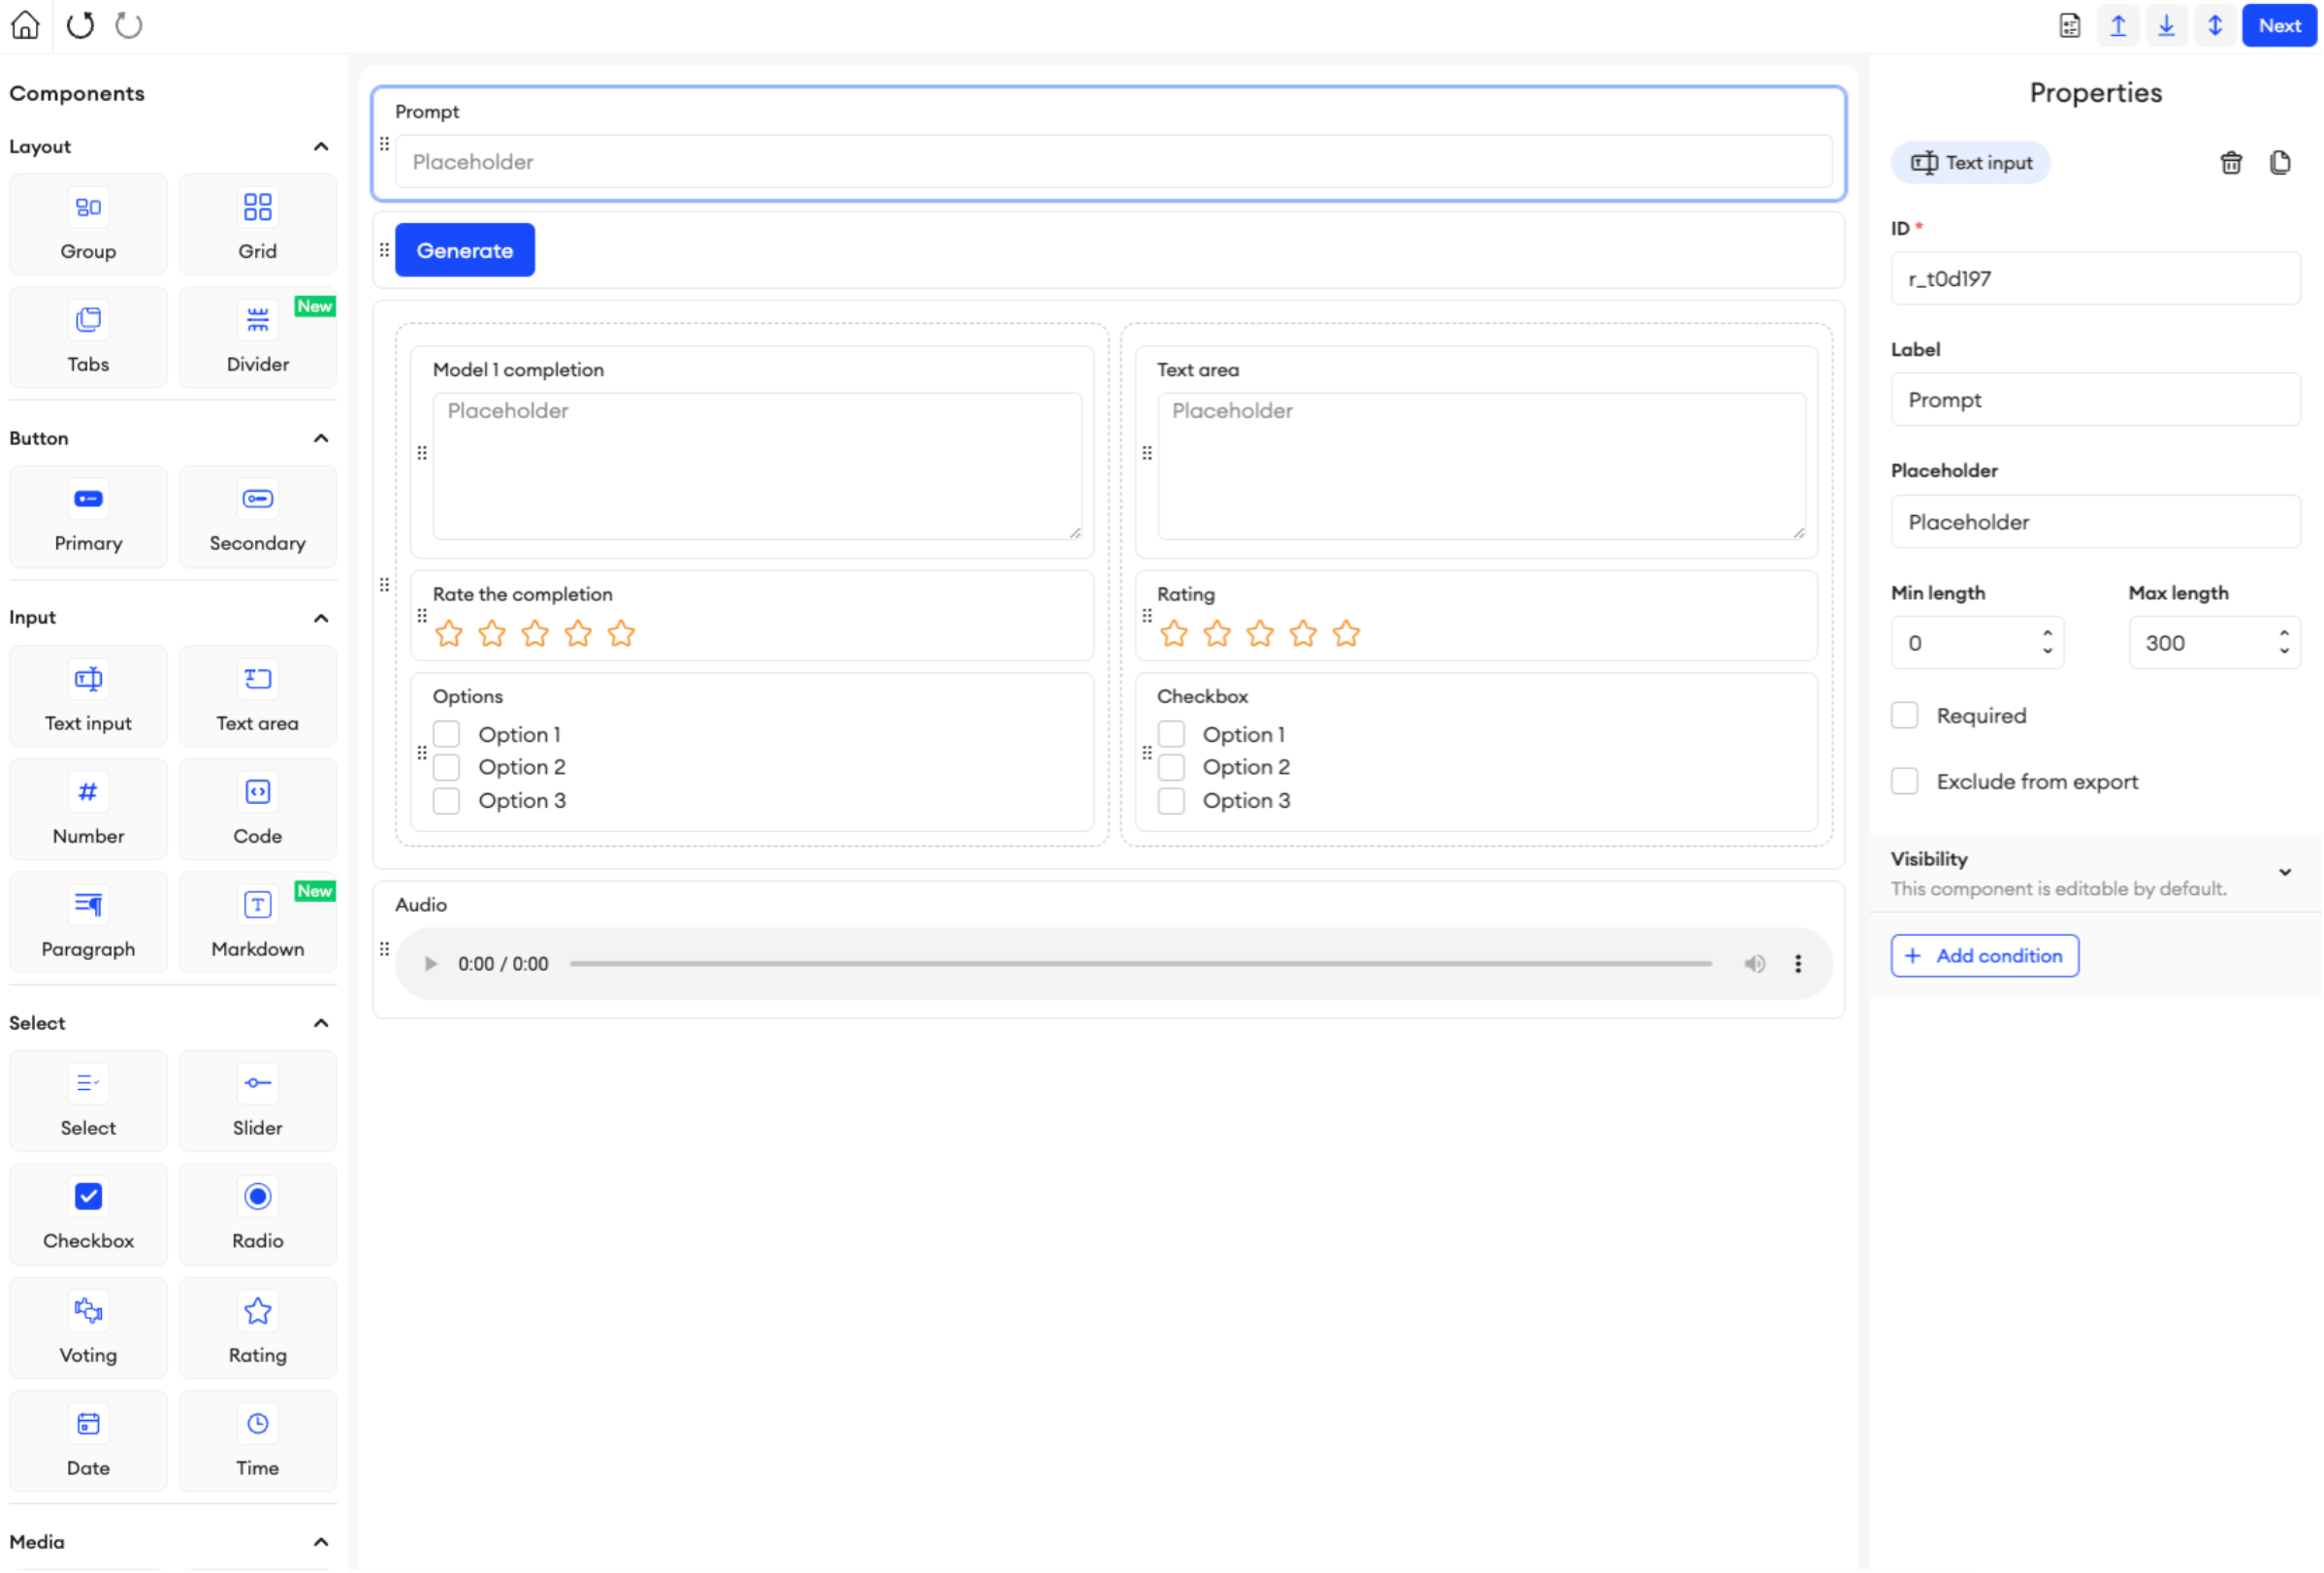Delete the selected Text input via trash icon

click(x=2231, y=162)
